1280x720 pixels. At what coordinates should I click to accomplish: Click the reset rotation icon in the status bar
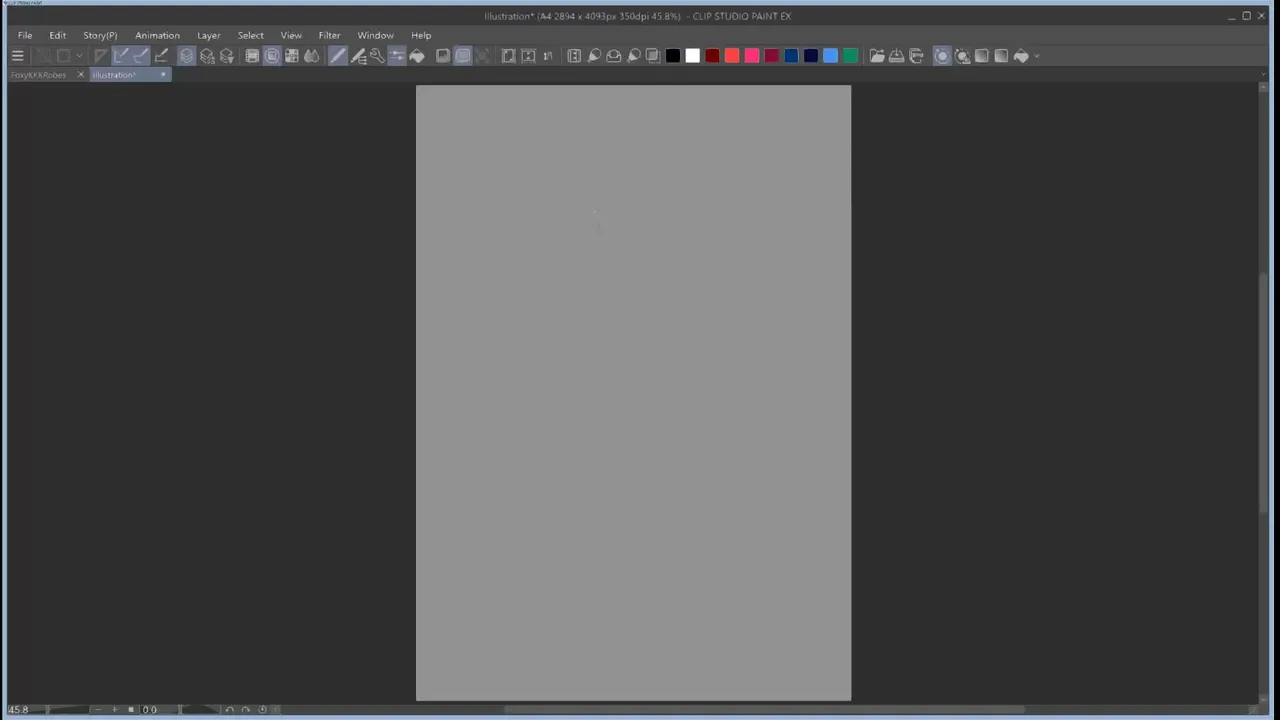coord(262,710)
